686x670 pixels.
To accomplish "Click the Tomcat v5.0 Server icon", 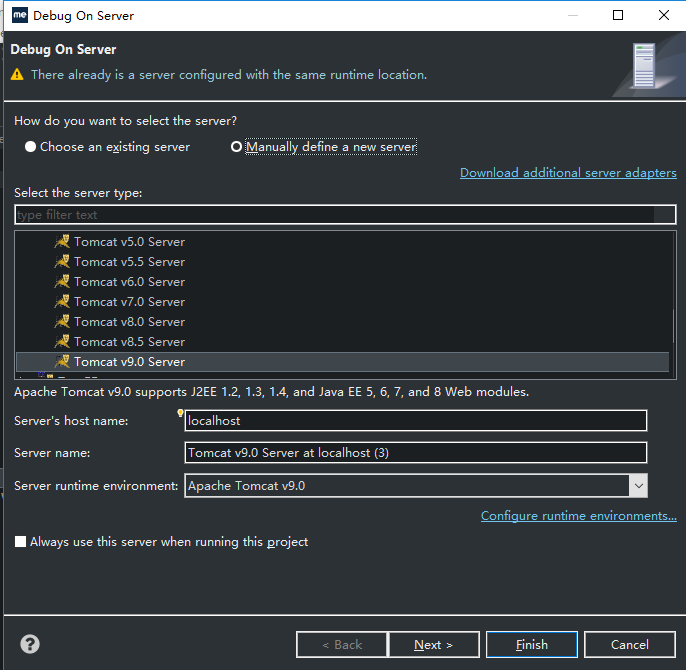I will [62, 242].
